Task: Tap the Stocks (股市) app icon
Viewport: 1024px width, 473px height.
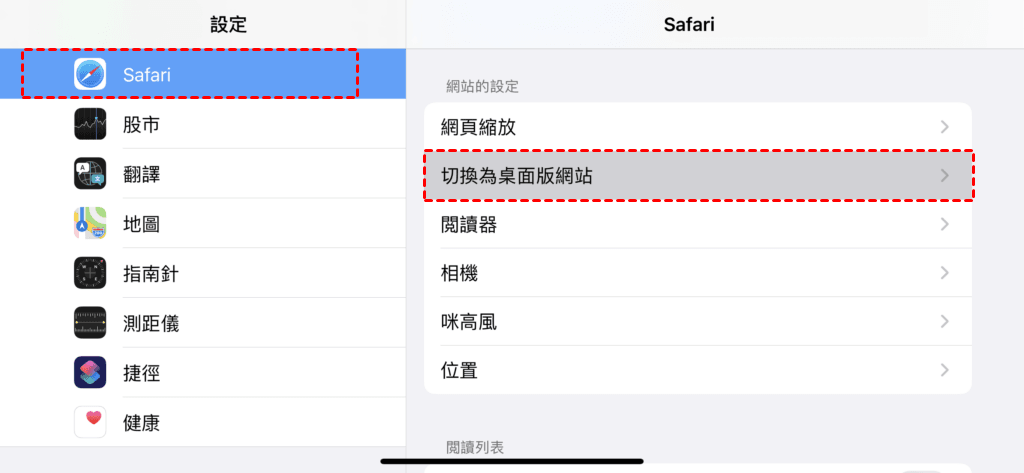Action: [90, 124]
